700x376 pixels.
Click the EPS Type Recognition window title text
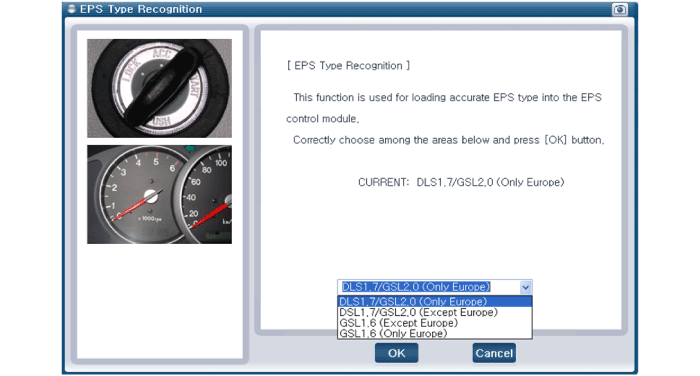[141, 9]
